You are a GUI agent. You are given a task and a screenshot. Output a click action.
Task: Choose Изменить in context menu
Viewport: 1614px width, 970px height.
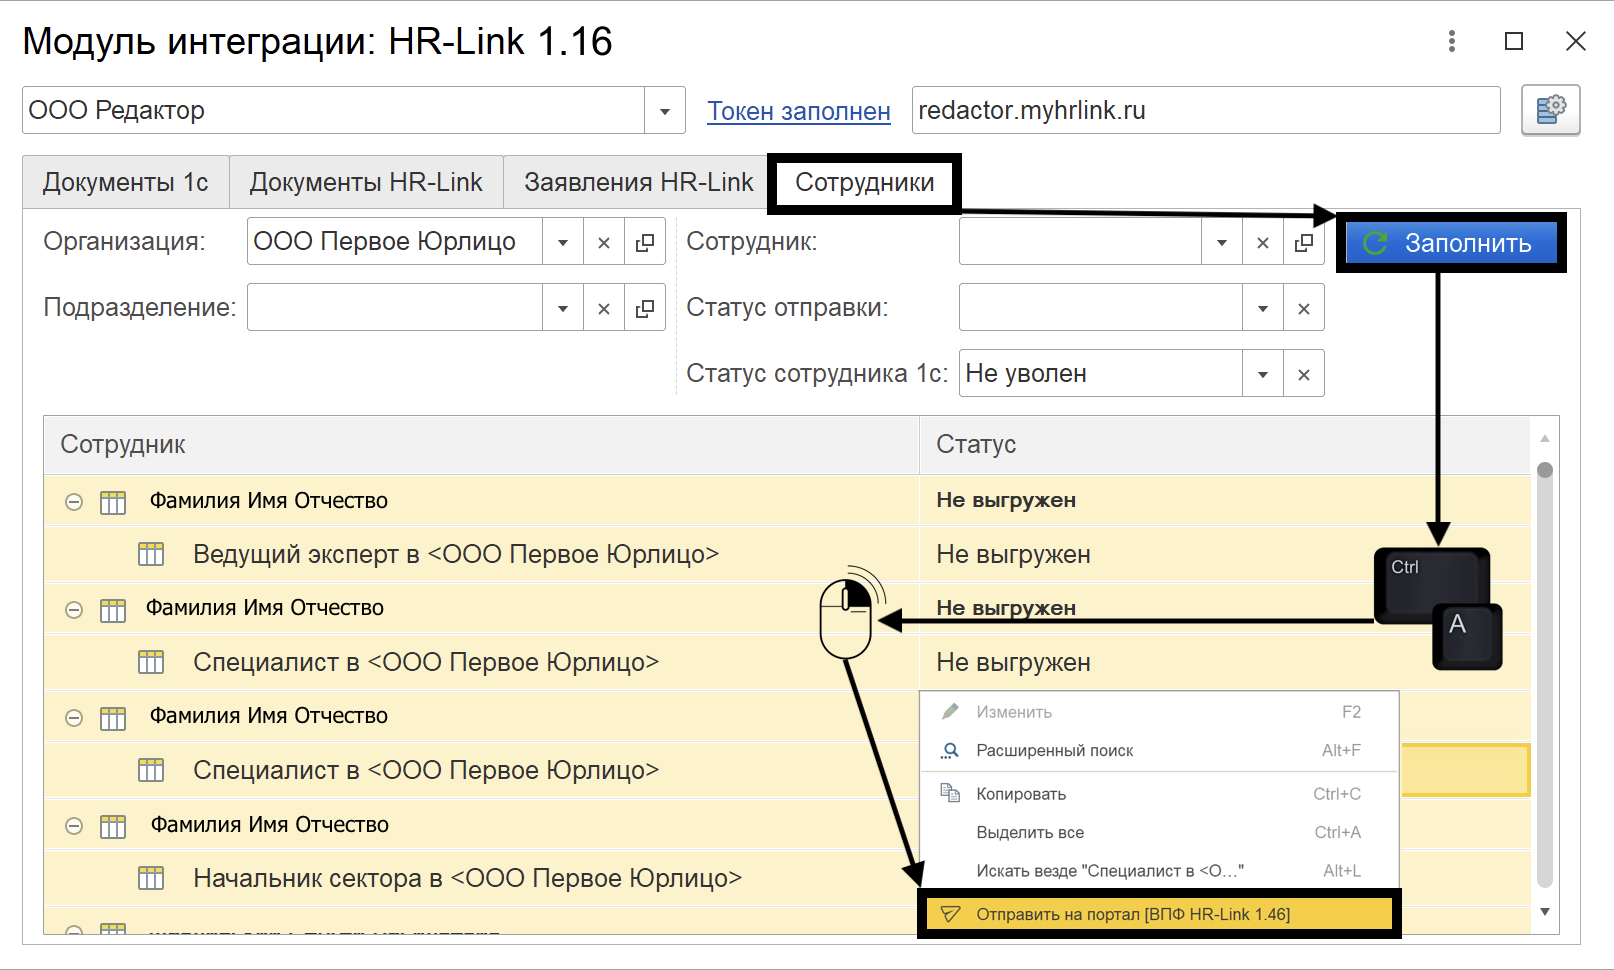point(1159,712)
